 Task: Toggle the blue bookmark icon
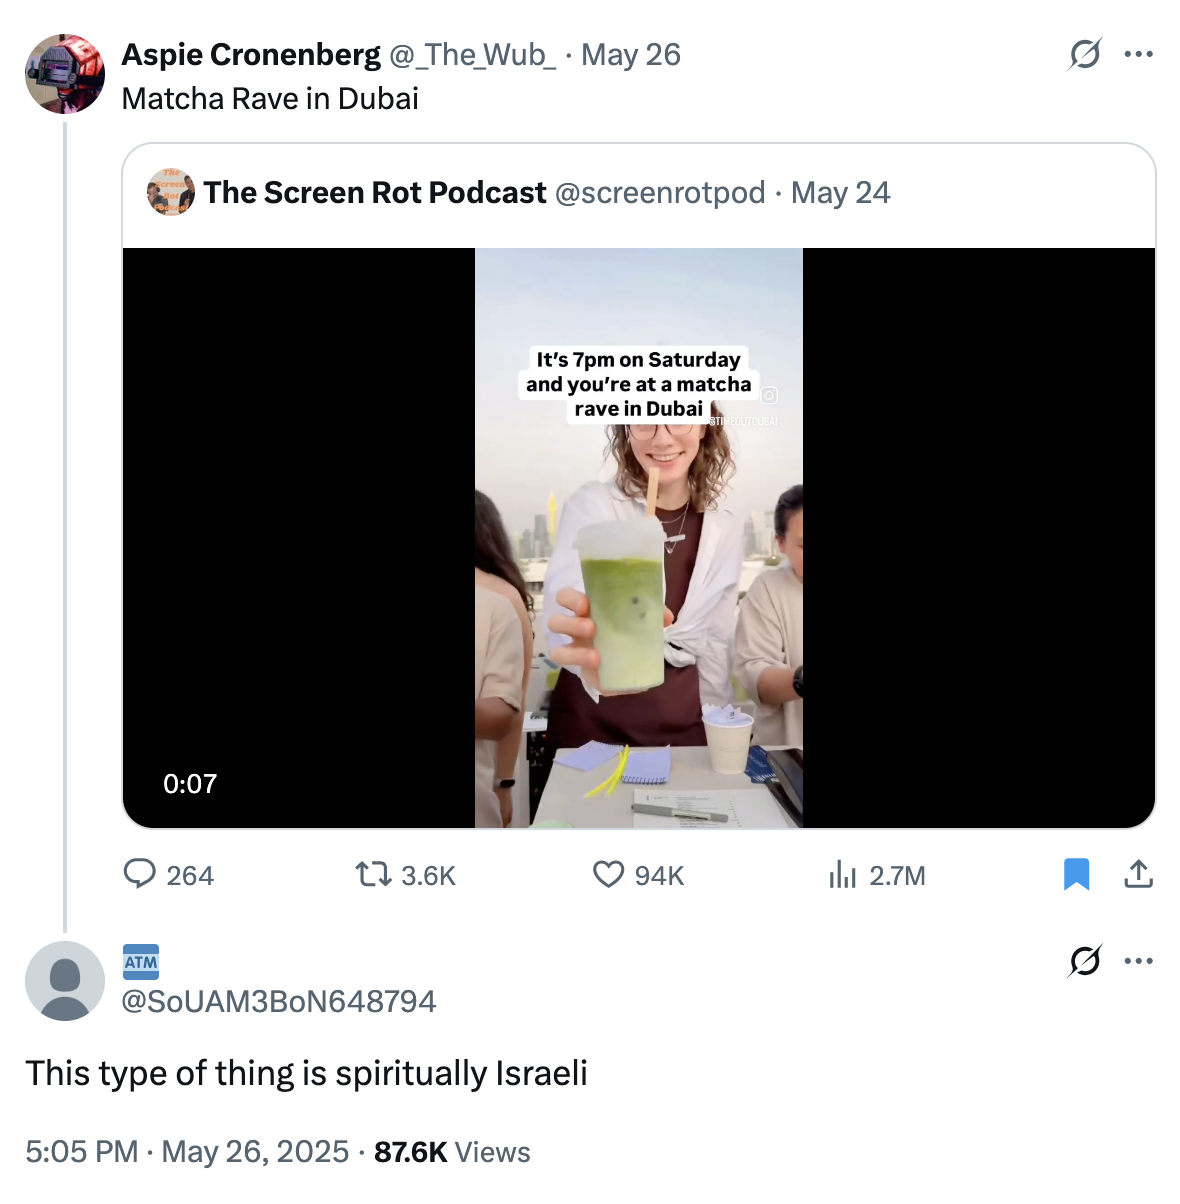coord(1076,875)
